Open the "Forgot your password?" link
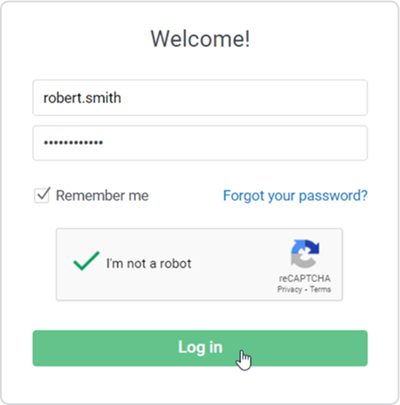This screenshot has width=400, height=405. 295,196
